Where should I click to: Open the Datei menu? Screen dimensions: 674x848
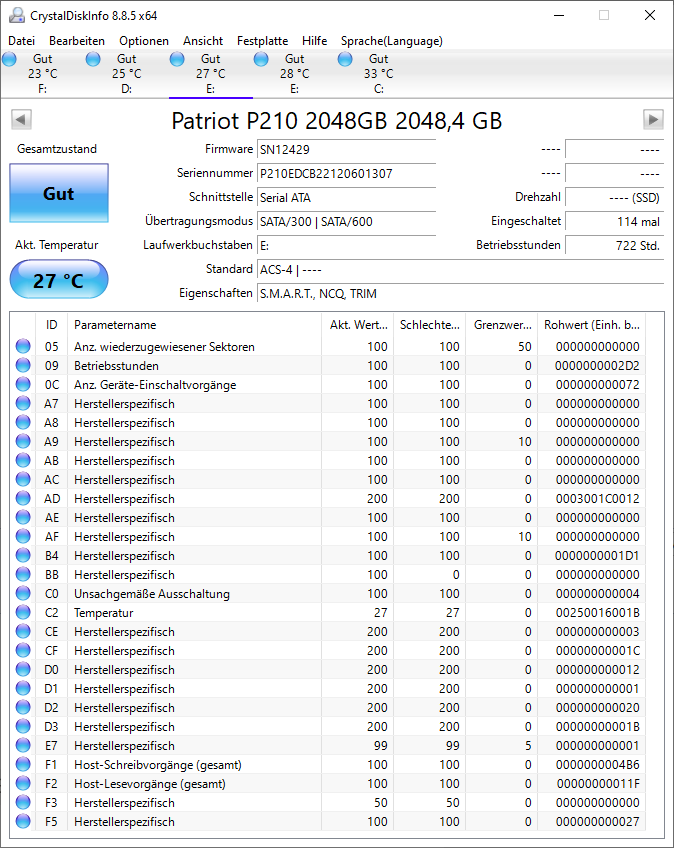pyautogui.click(x=22, y=41)
